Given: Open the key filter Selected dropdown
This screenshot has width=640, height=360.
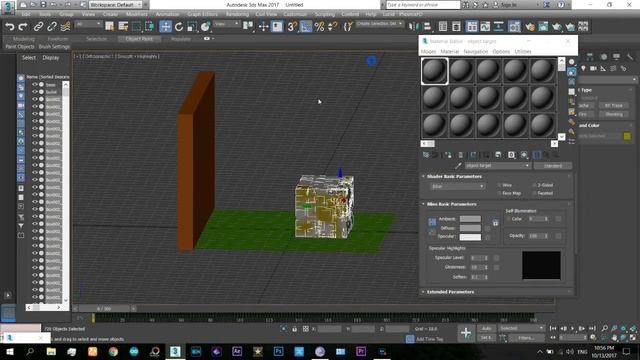Looking at the screenshot, I should click(522, 328).
